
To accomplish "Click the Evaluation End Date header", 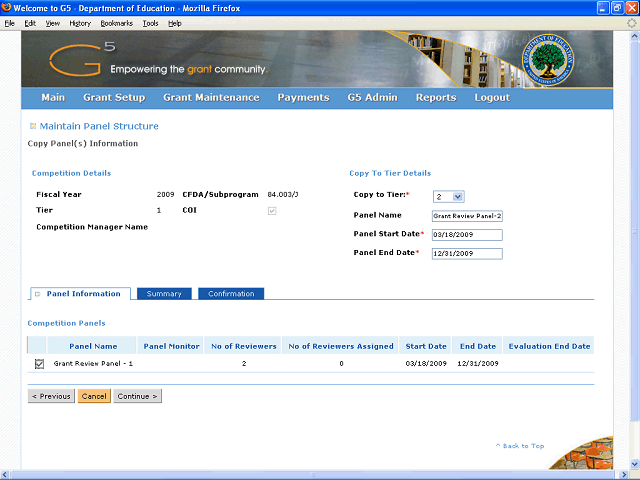I will coord(549,346).
